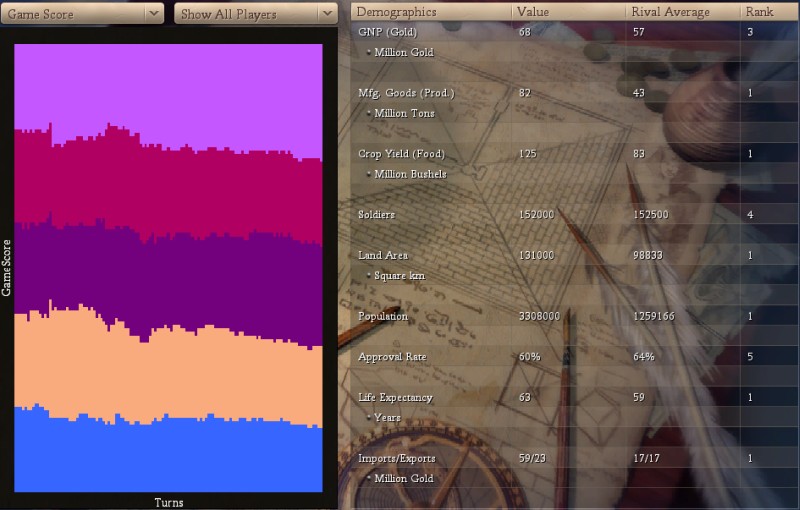Click the Square km unit label

tap(400, 276)
